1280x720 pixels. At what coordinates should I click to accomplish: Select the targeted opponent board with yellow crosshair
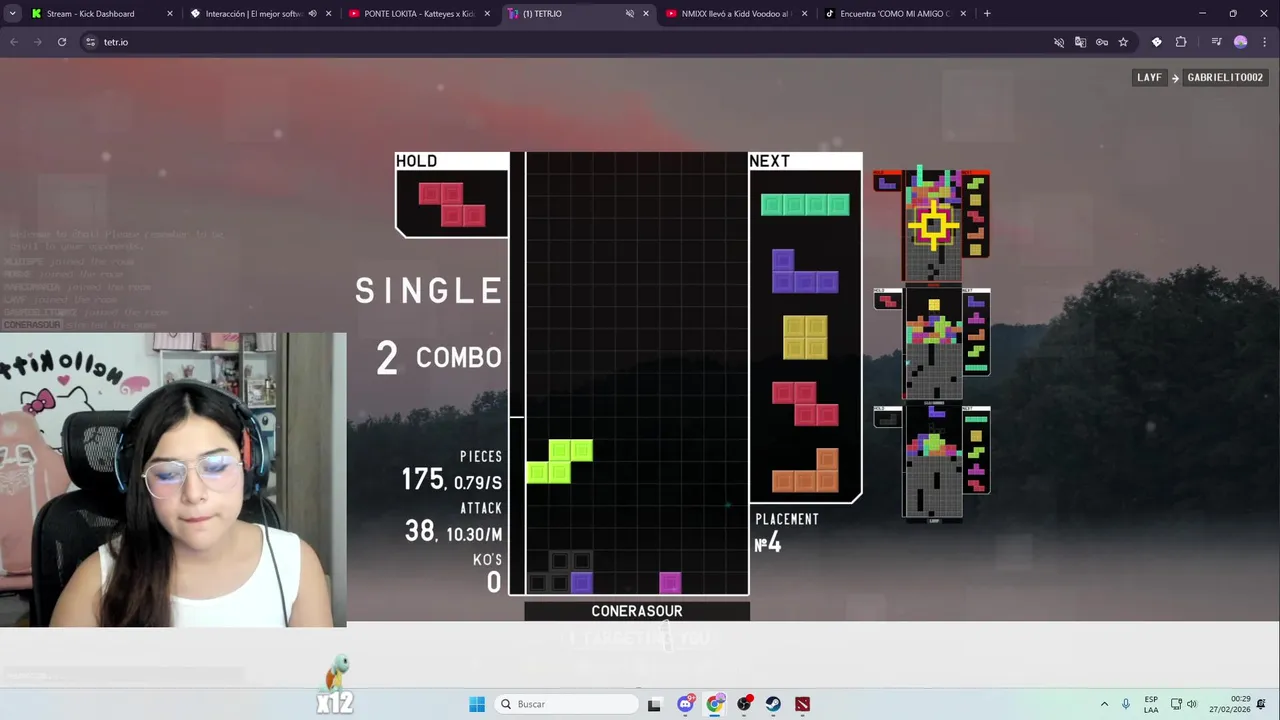(933, 226)
